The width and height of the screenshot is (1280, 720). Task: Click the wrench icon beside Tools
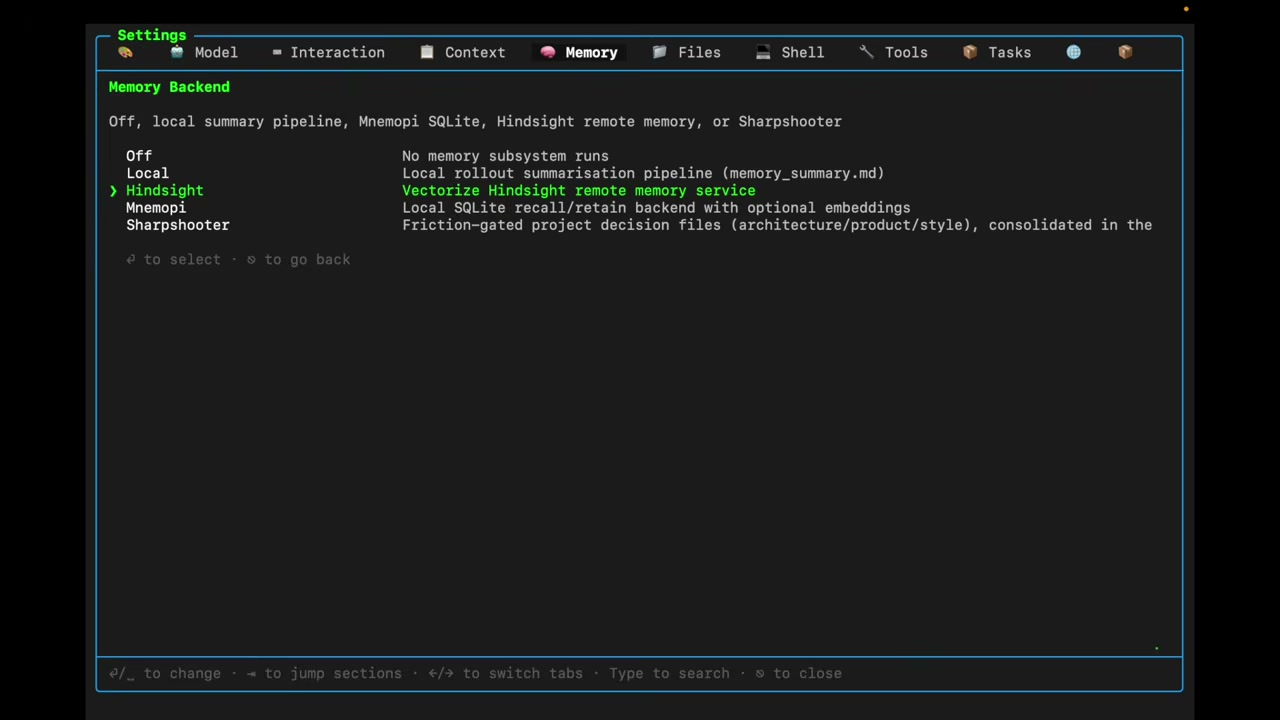866,52
